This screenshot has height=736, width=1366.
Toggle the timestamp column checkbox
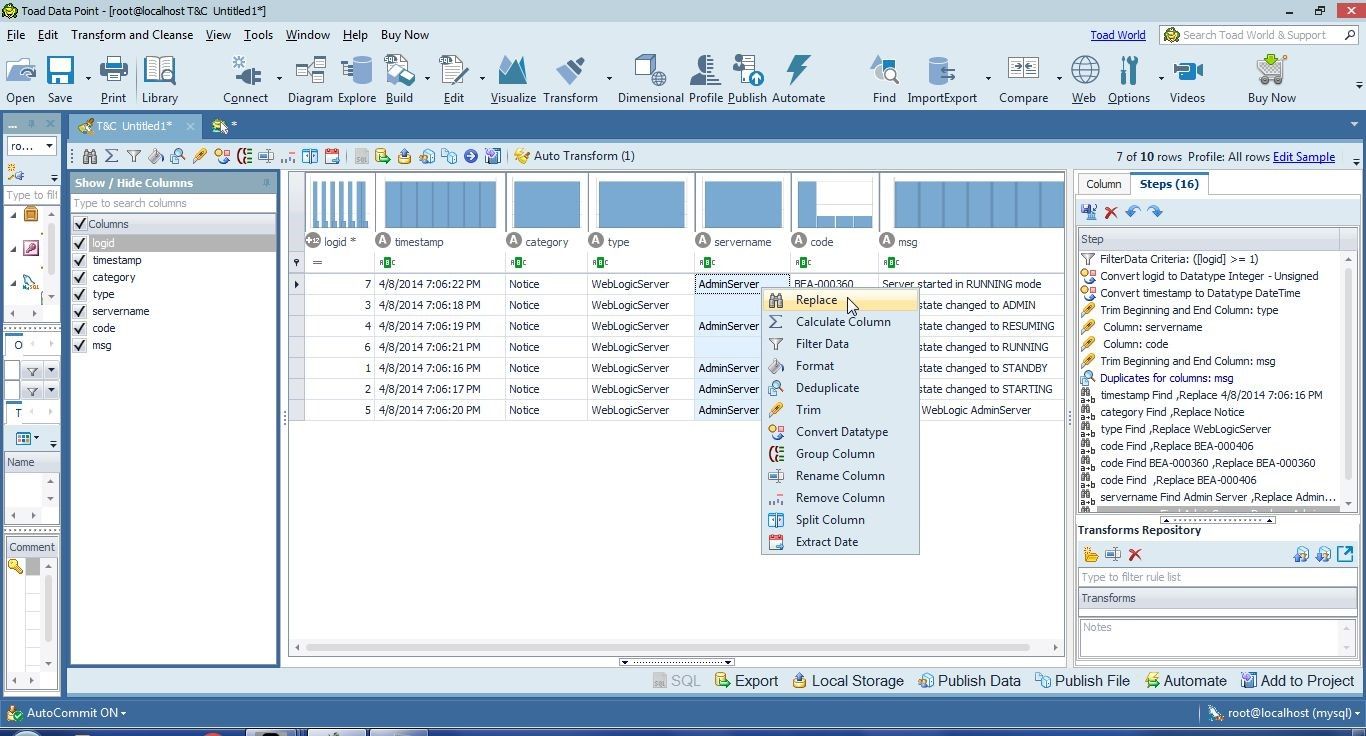coord(80,260)
